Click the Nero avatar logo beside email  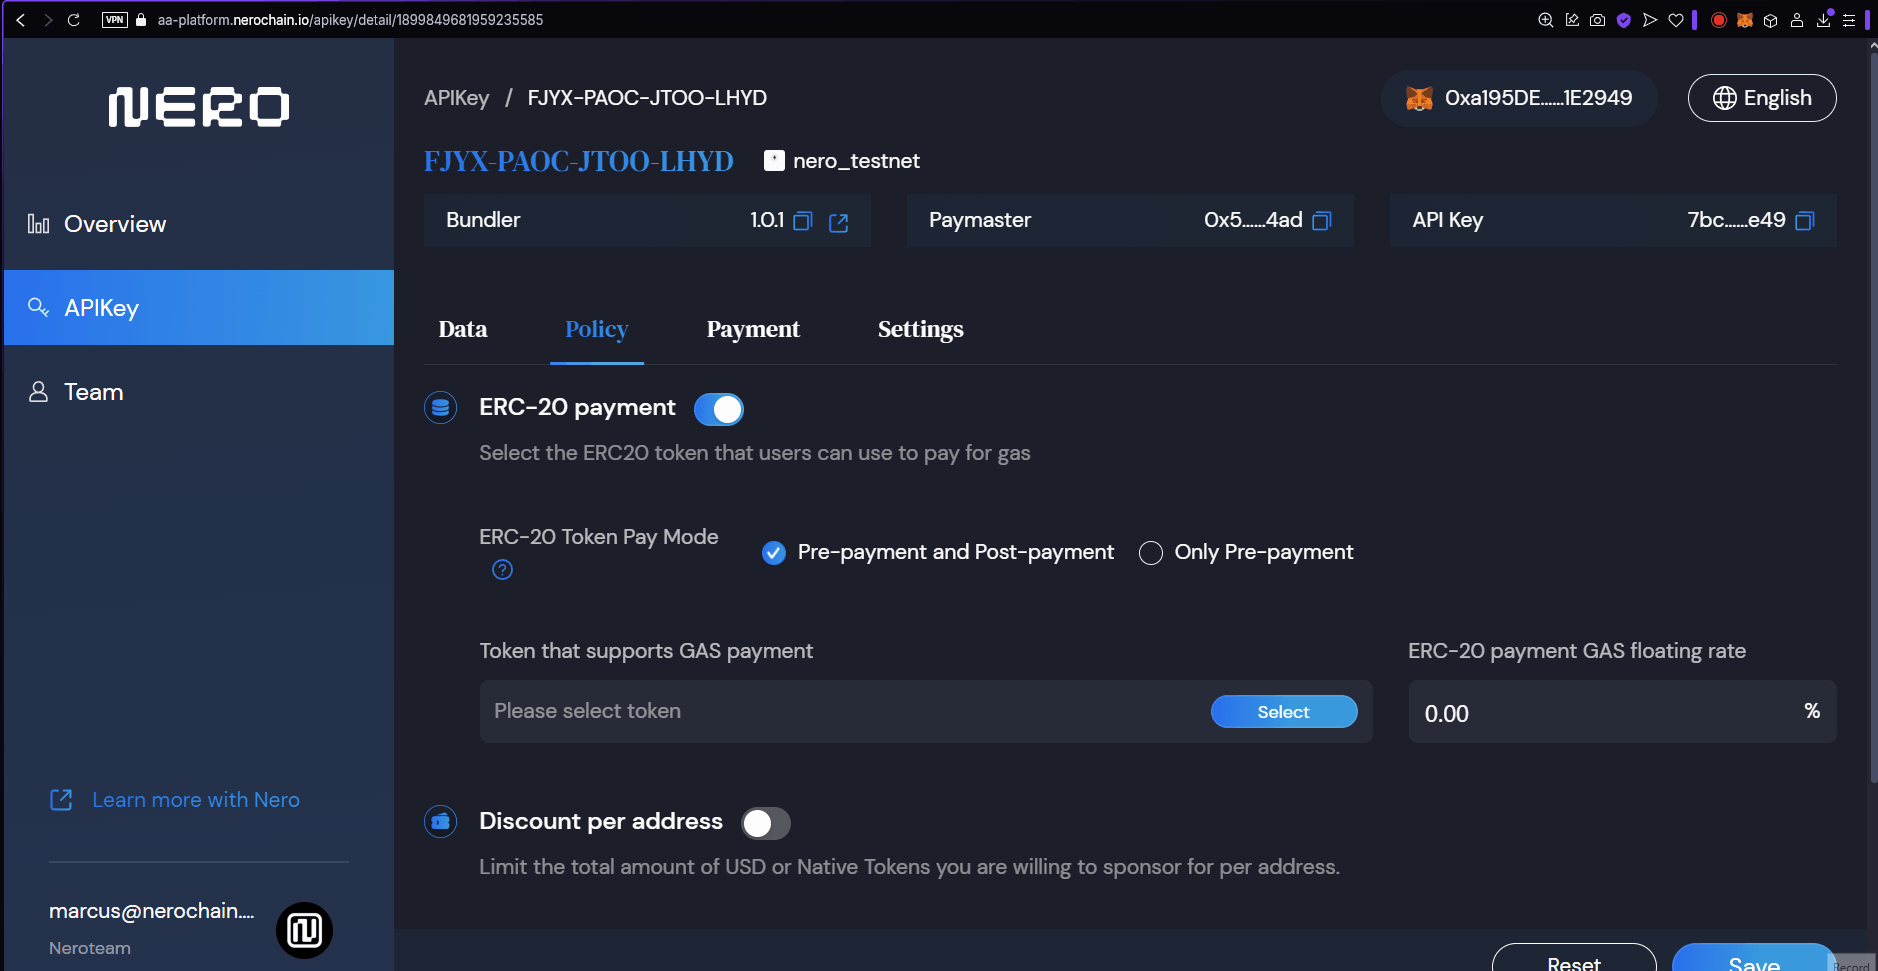click(x=304, y=930)
